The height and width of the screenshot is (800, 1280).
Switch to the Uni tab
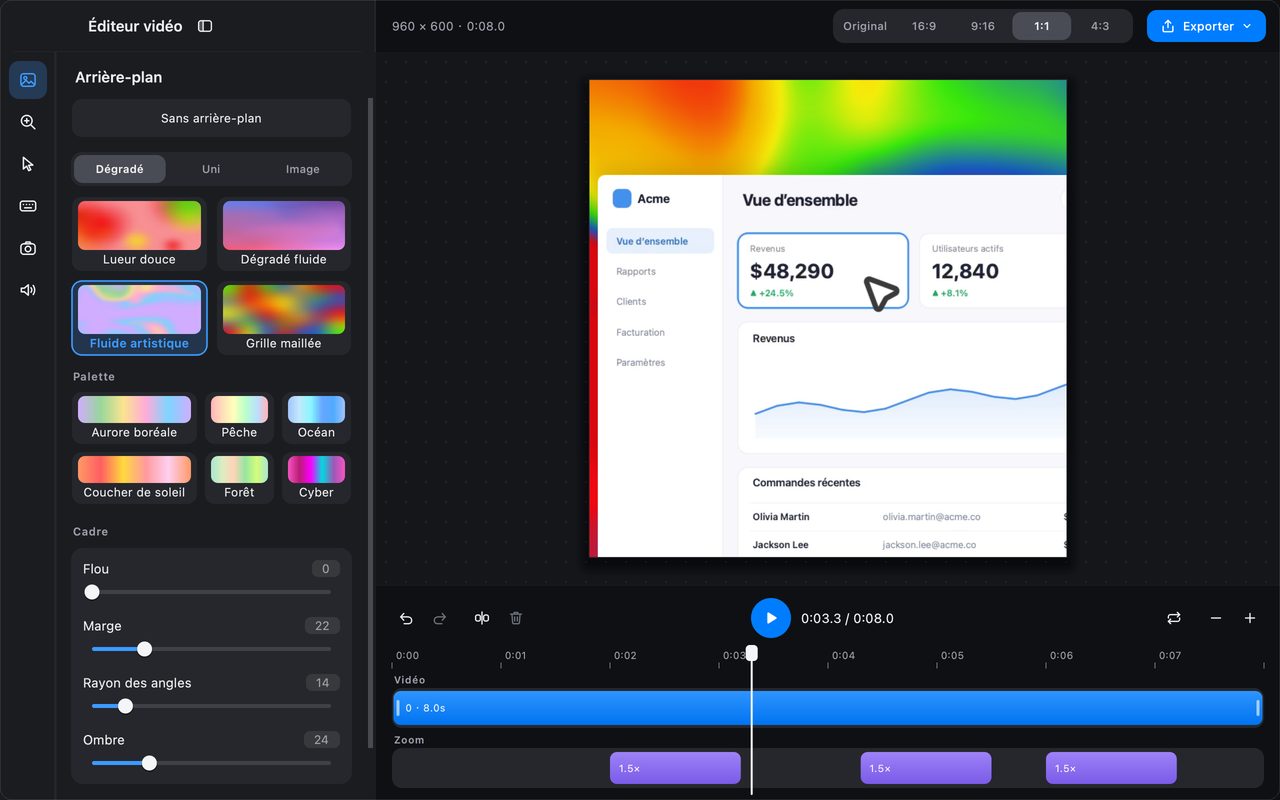tap(211, 169)
